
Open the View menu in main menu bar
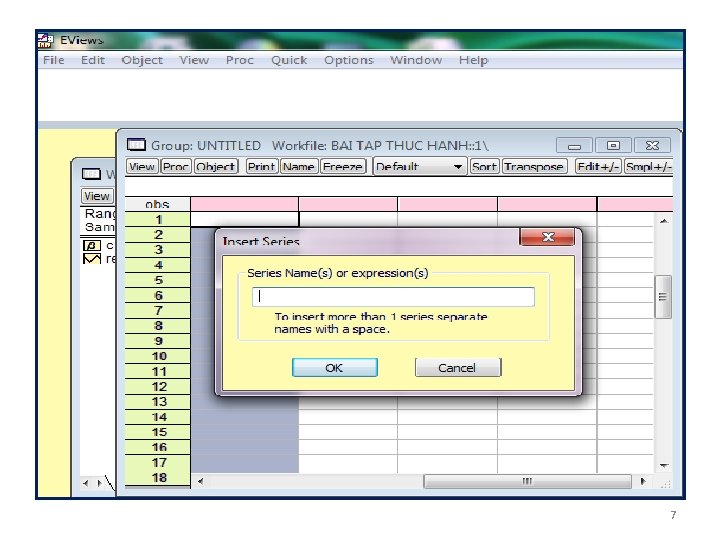click(194, 60)
